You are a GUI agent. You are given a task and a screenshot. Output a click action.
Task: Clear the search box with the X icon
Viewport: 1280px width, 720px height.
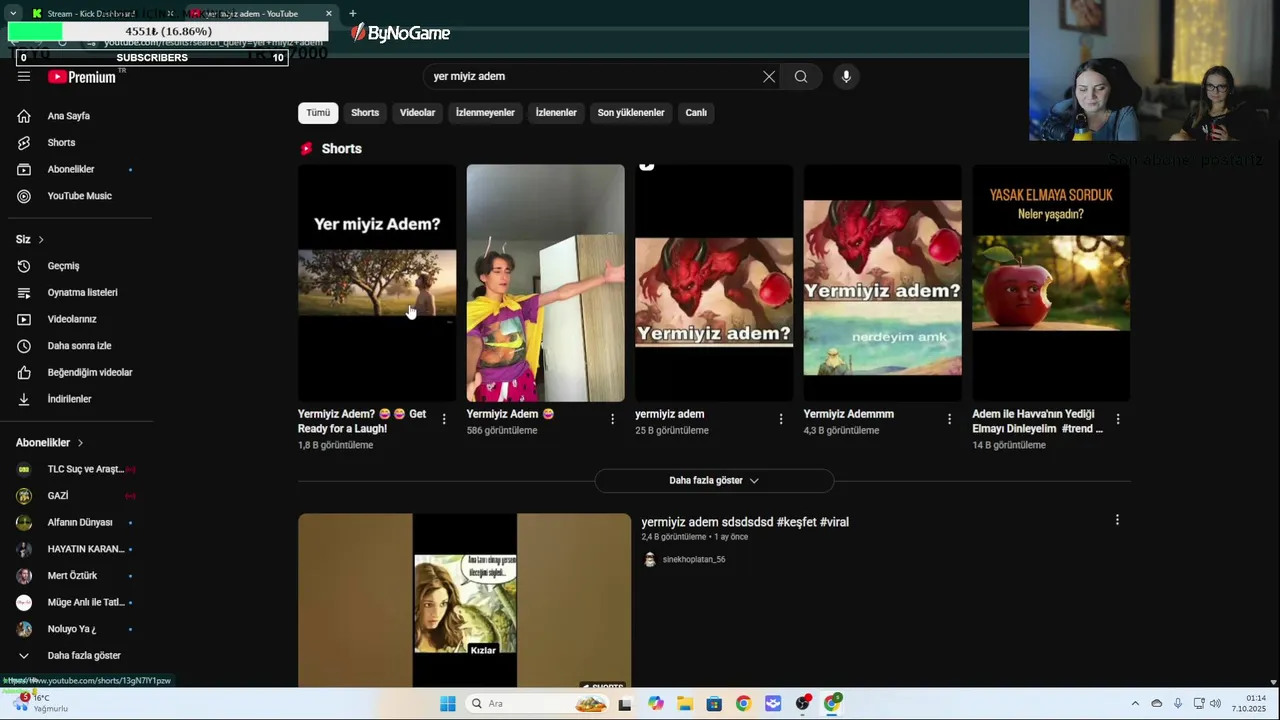point(769,76)
